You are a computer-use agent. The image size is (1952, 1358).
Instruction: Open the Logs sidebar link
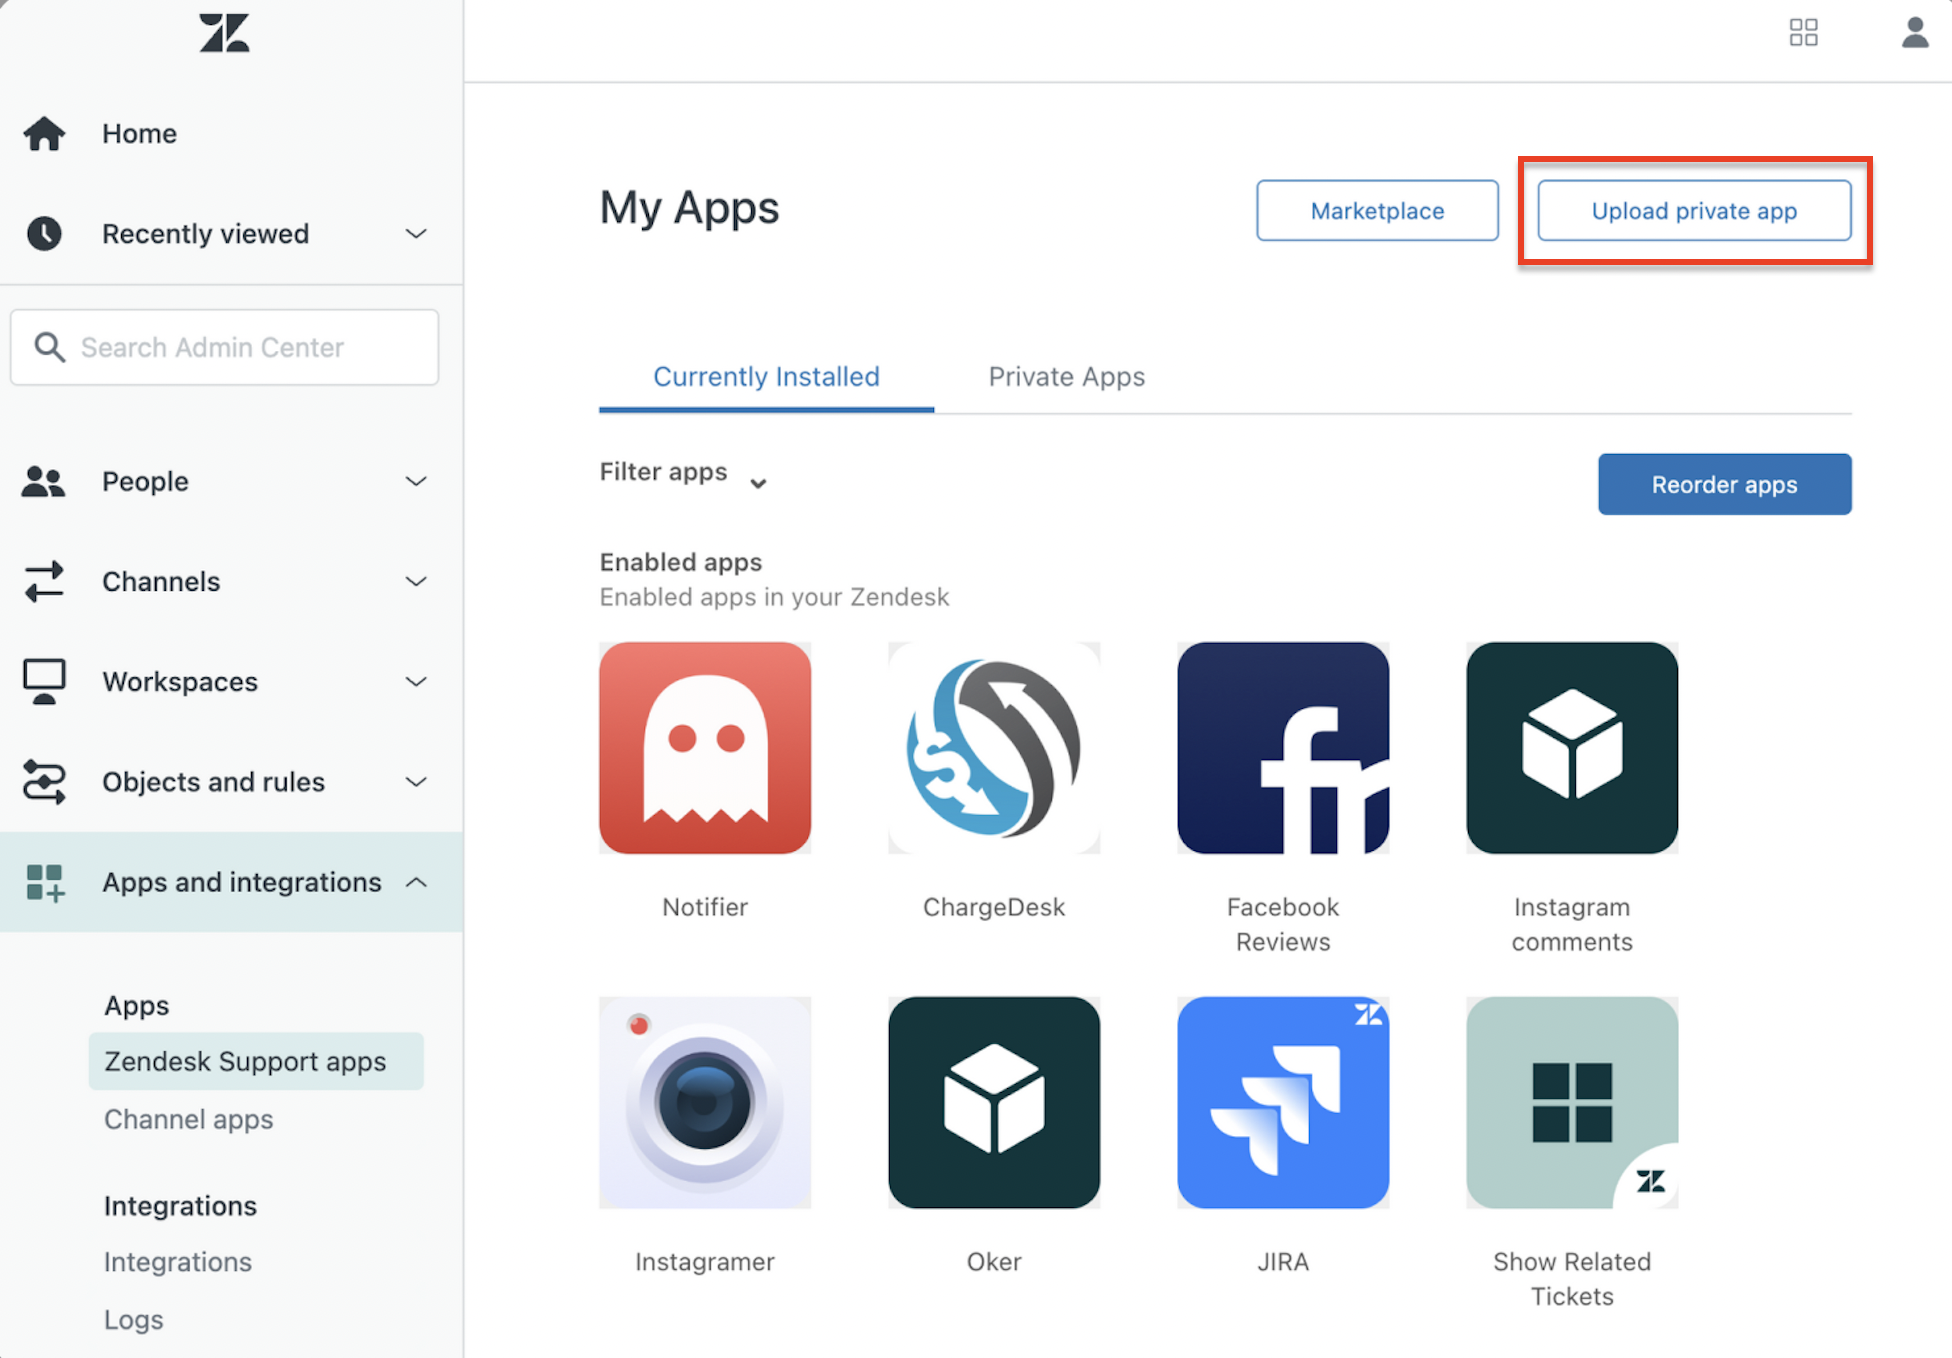point(133,1320)
